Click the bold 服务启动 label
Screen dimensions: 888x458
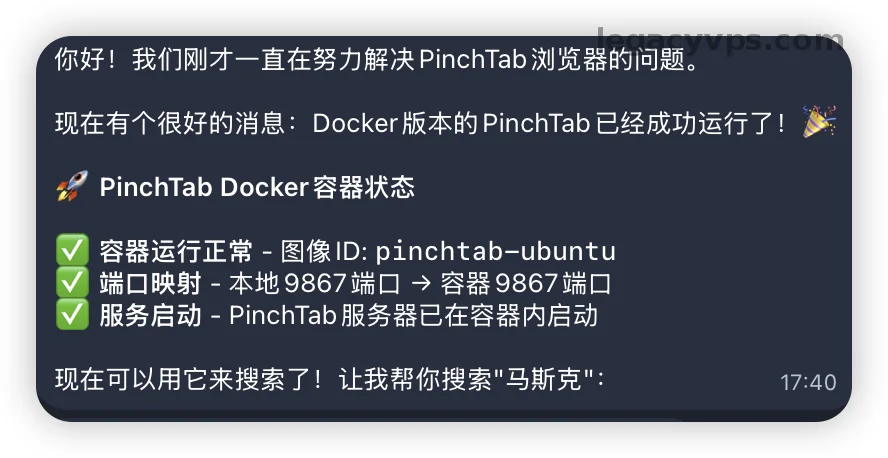pyautogui.click(x=149, y=316)
